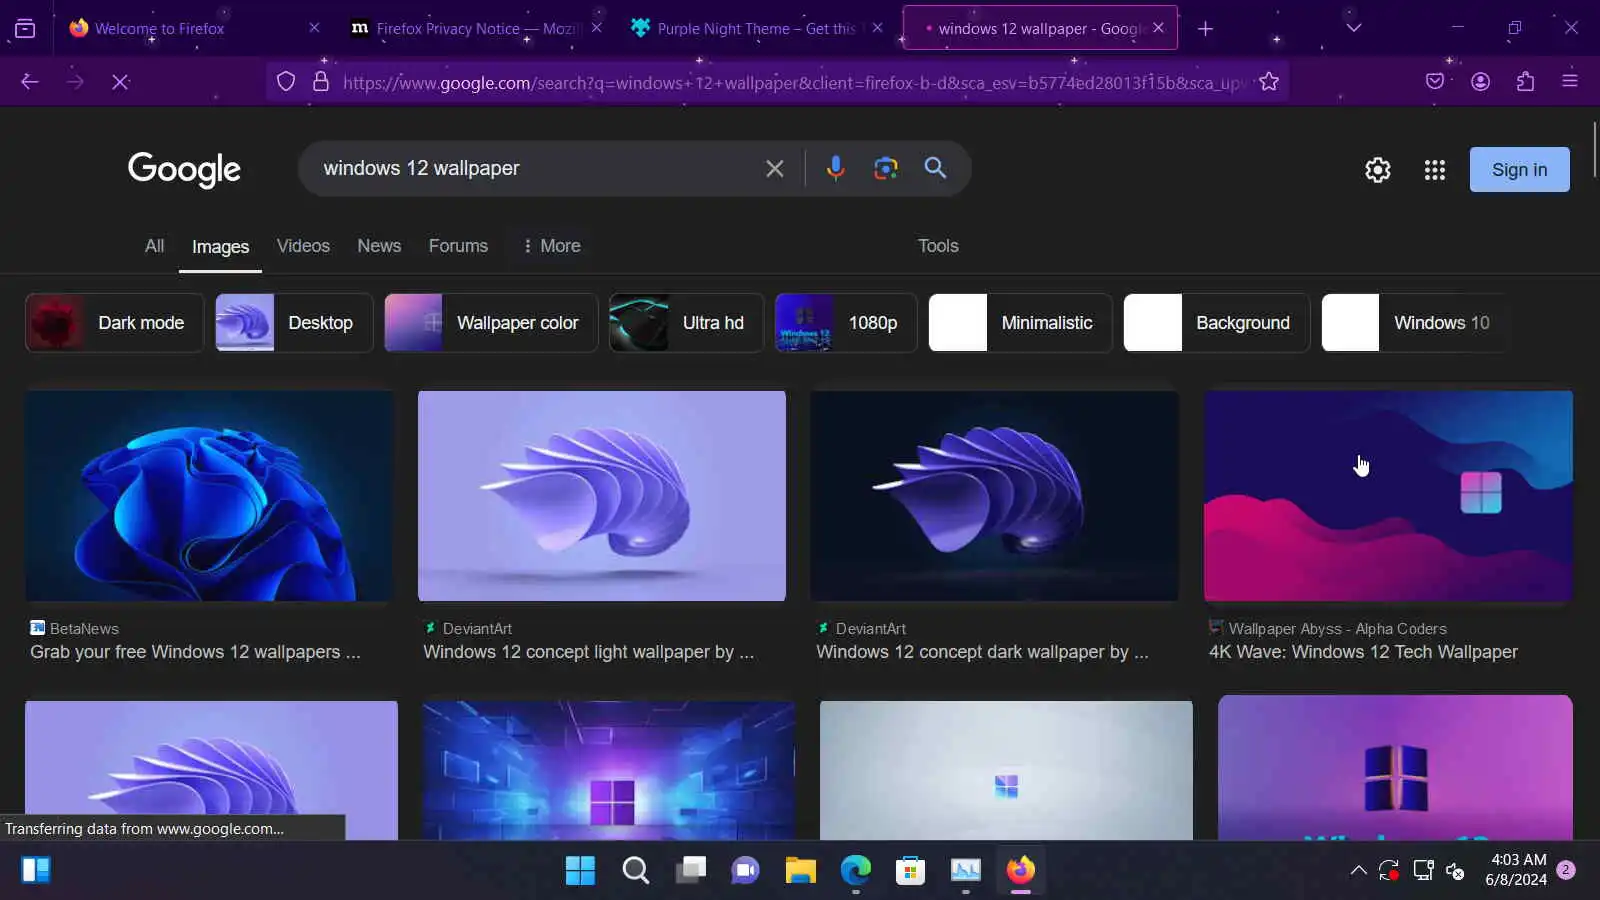Open the Firefox View tab list icon
The width and height of the screenshot is (1600, 900).
point(25,28)
